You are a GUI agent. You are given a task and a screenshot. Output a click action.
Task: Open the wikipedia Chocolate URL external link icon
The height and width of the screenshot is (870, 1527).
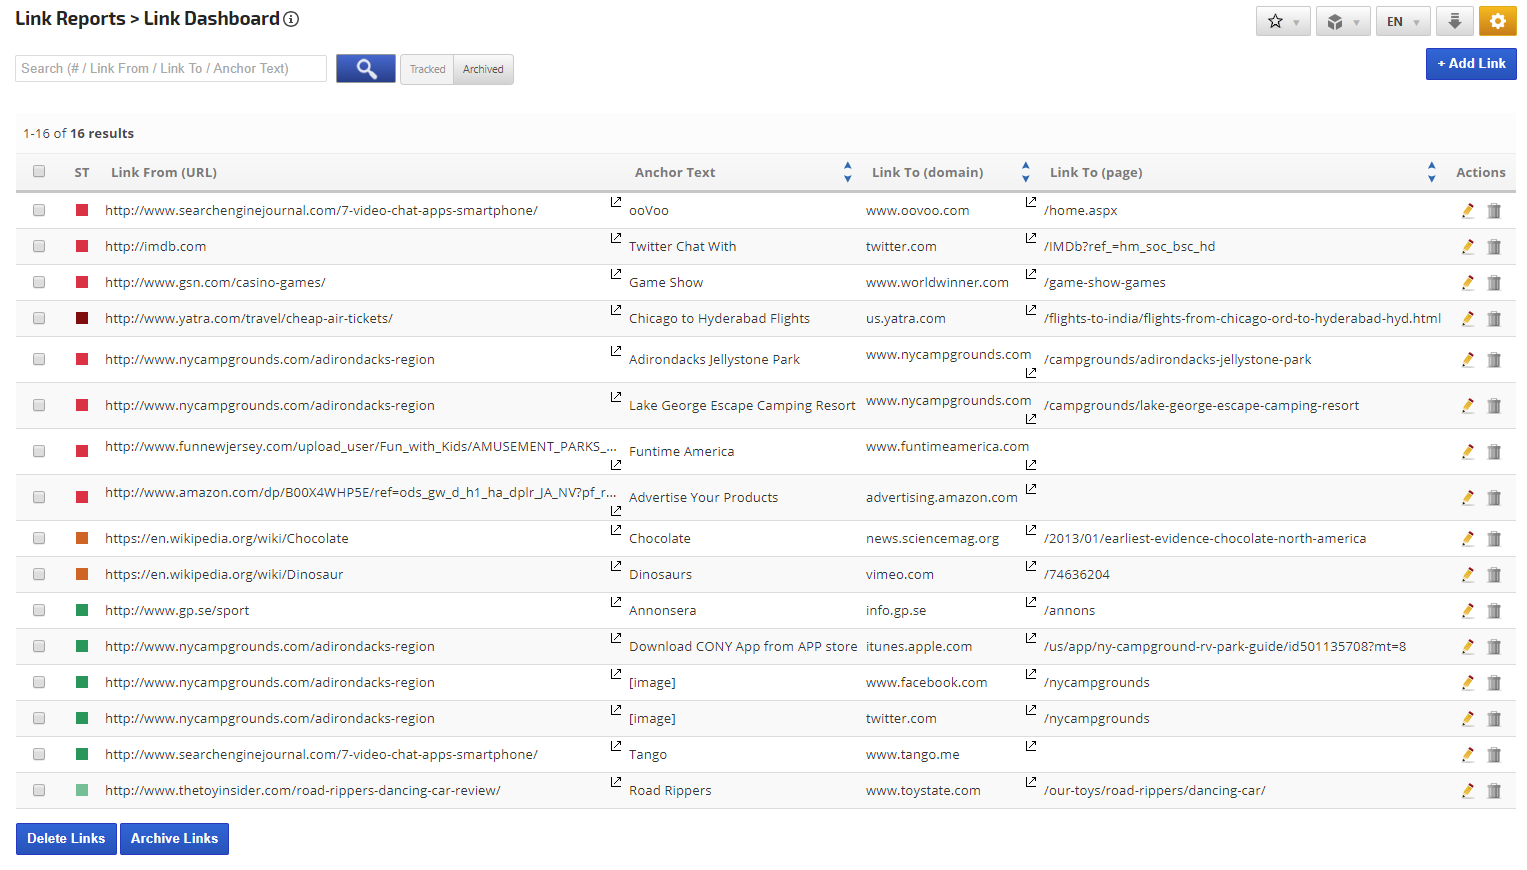pos(616,530)
